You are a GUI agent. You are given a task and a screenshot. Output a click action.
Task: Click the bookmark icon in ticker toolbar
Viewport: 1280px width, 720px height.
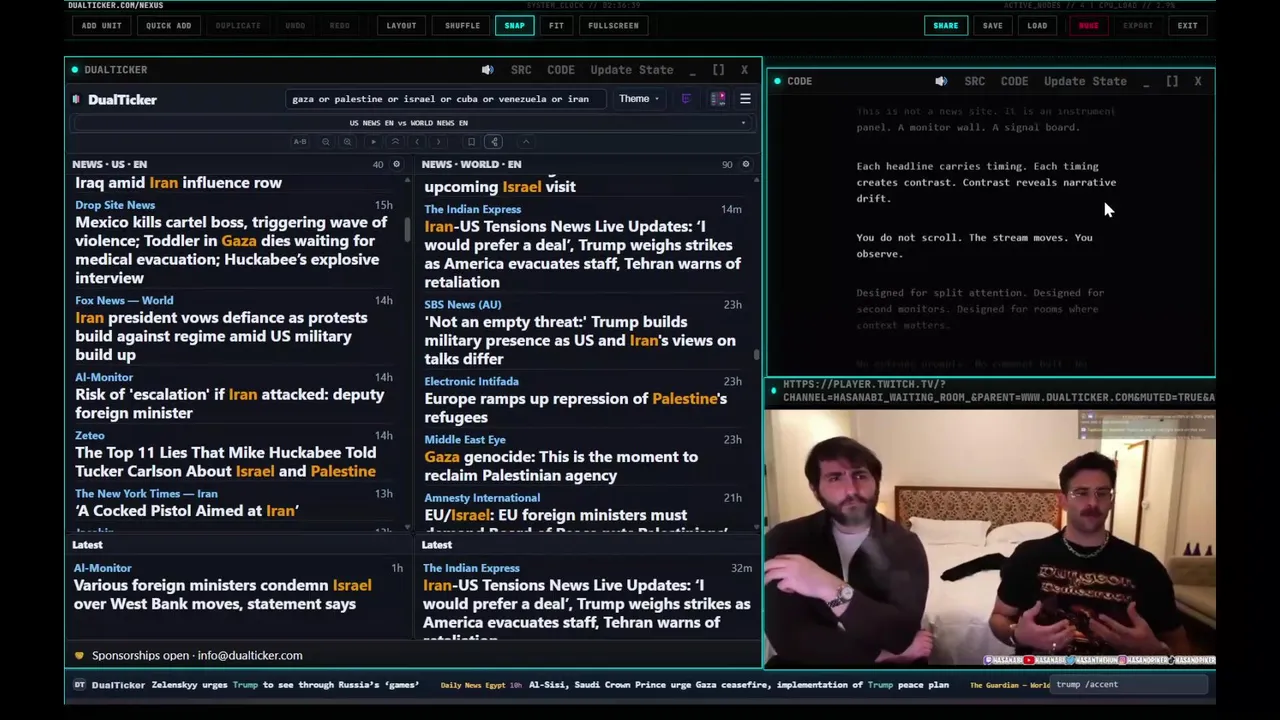click(x=471, y=142)
